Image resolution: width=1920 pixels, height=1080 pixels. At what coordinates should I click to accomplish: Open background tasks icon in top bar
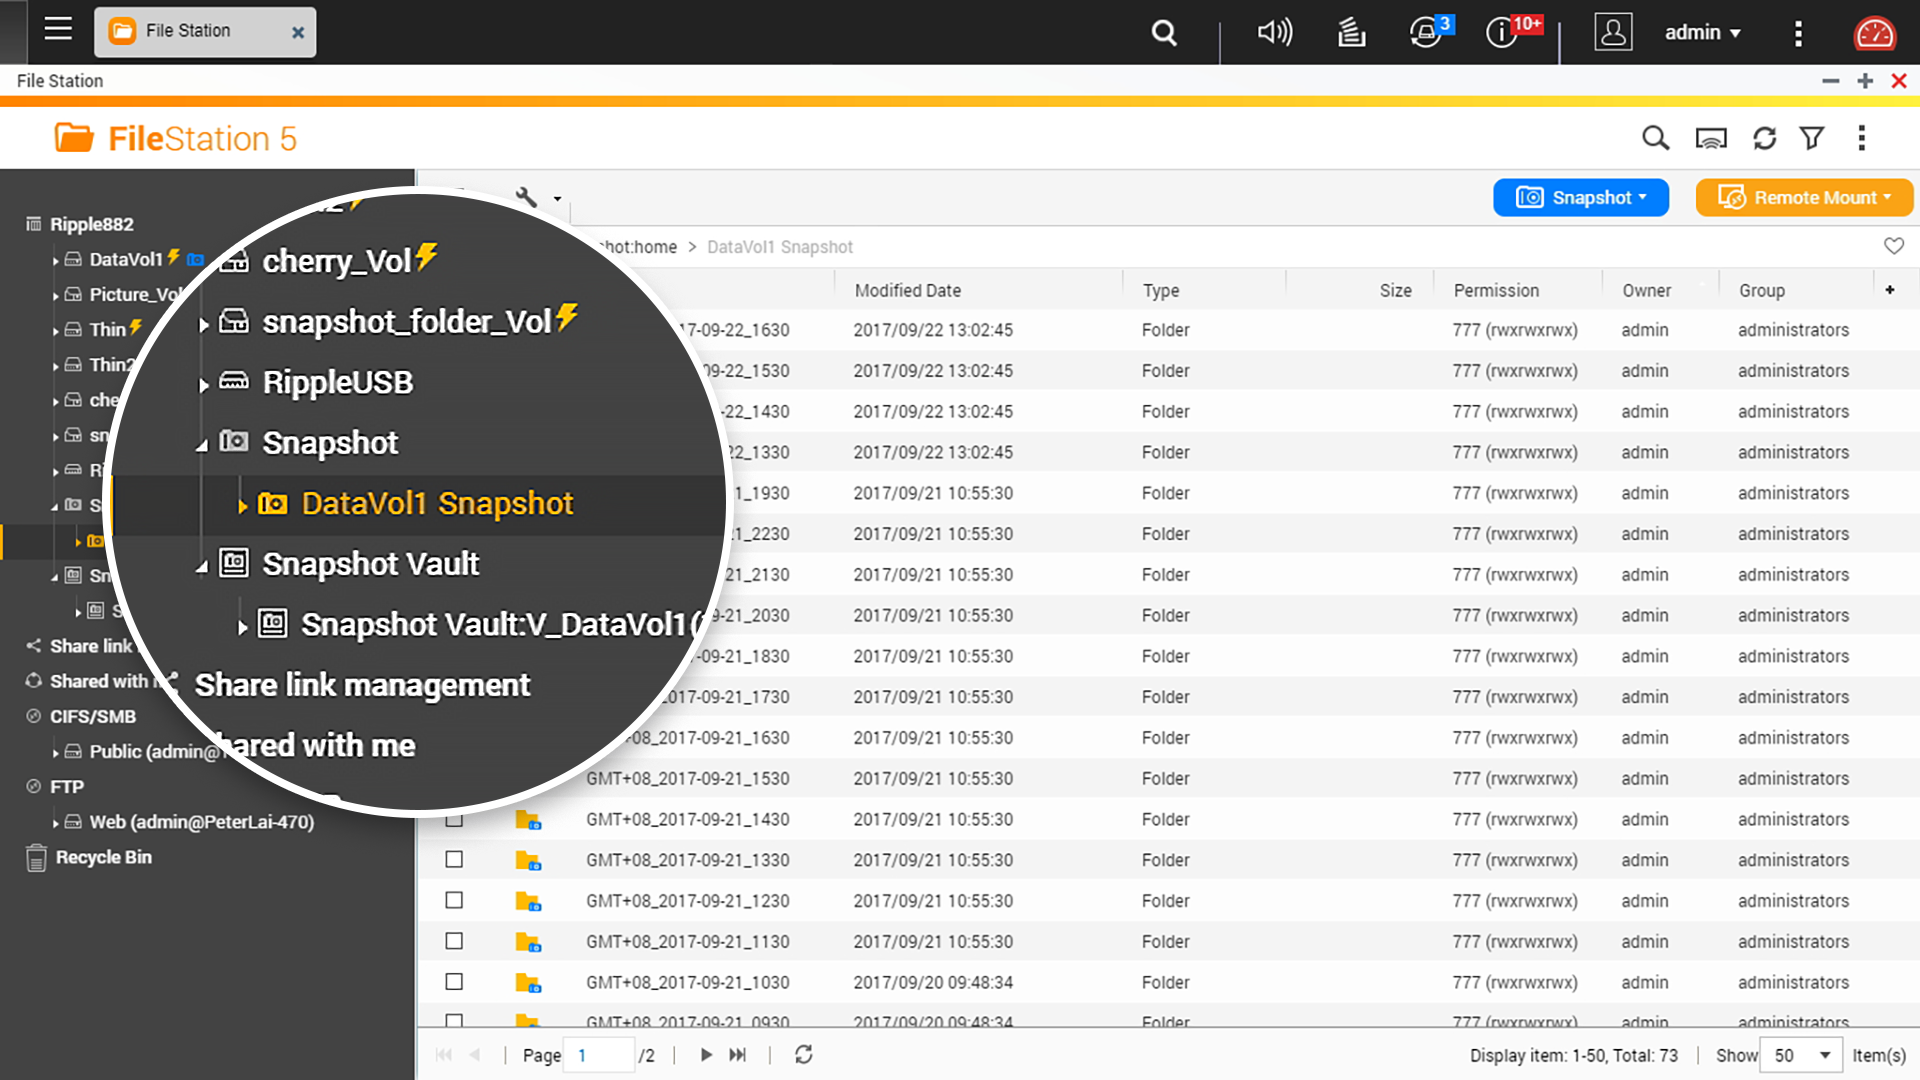[1351, 32]
